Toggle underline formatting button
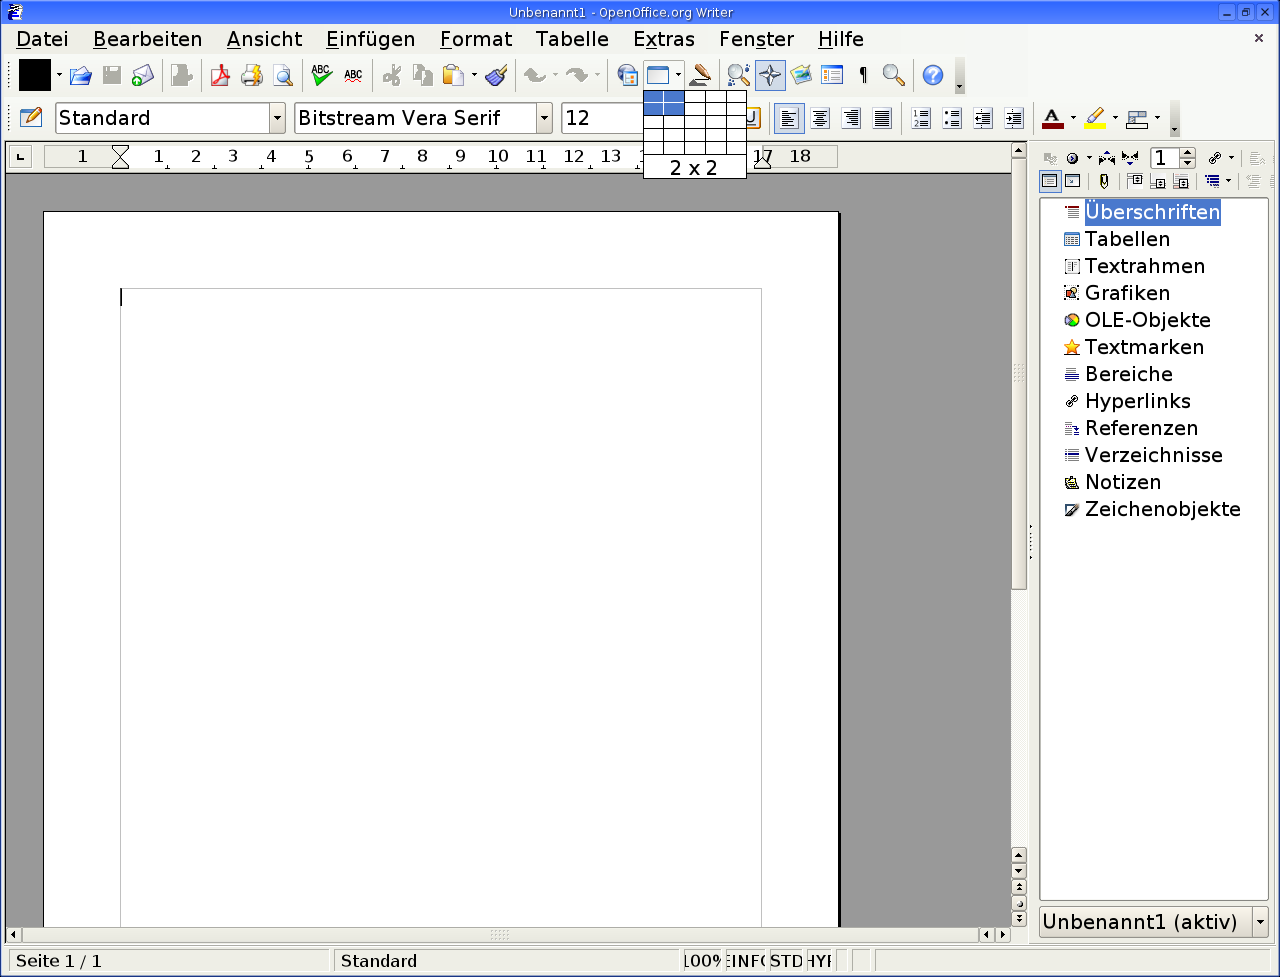1280x977 pixels. pos(753,118)
